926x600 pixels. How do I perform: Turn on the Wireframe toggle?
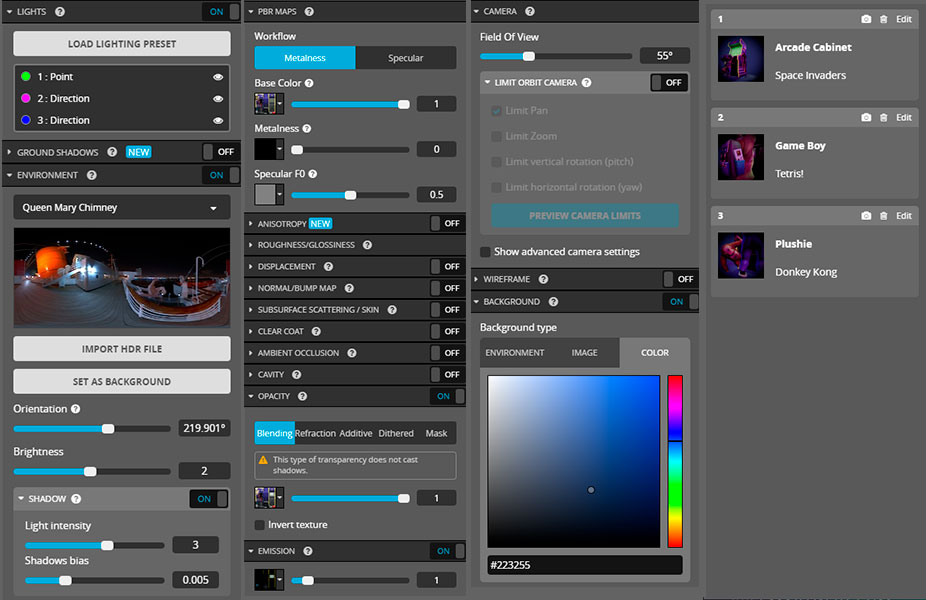coord(679,279)
